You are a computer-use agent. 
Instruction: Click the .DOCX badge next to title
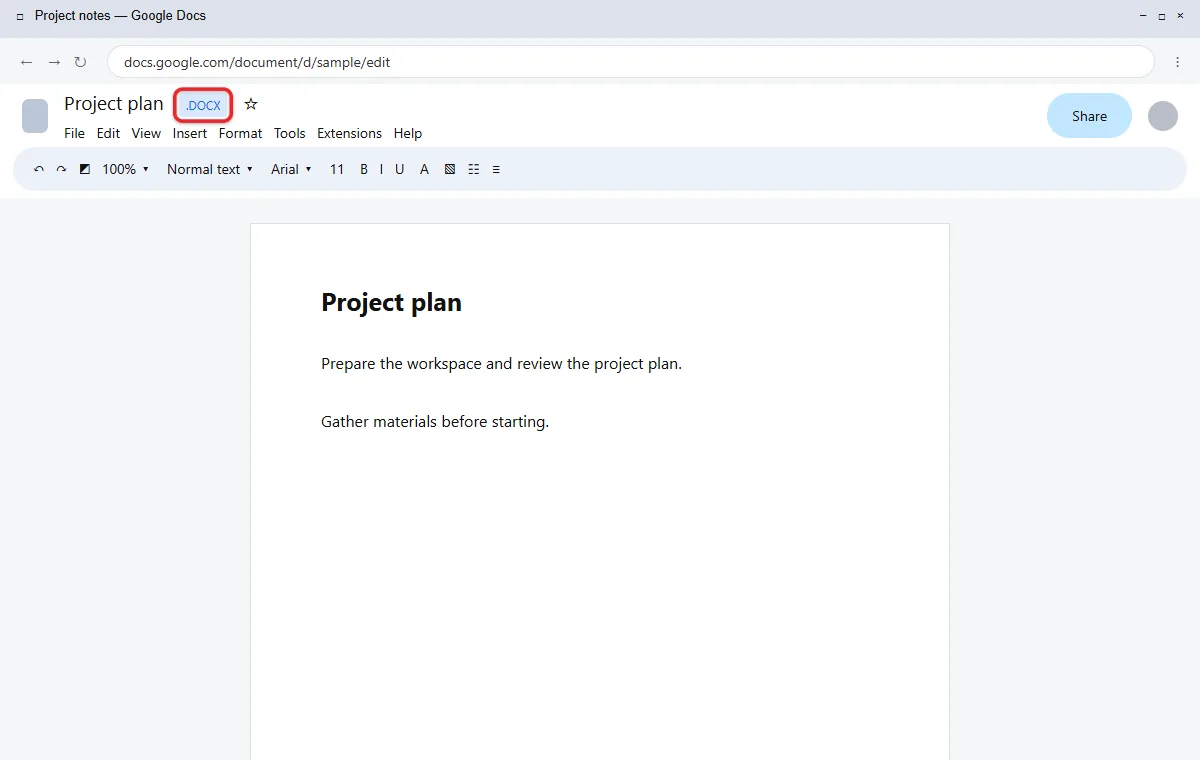(203, 105)
